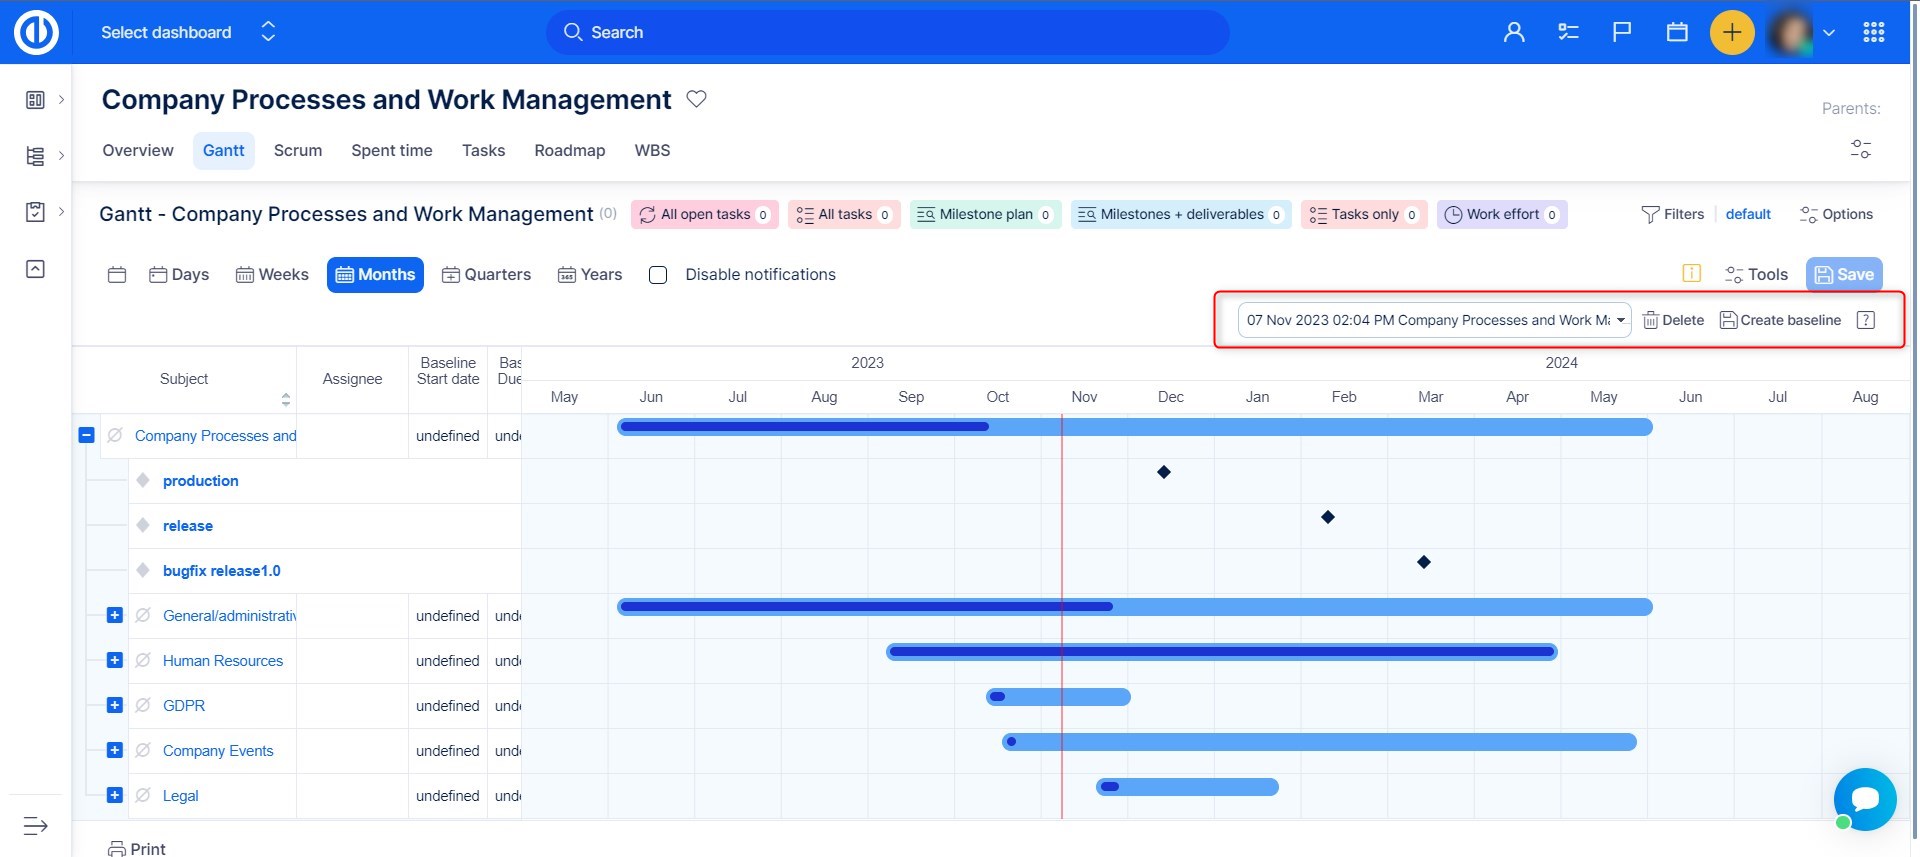Open the calendar icon in top bar

click(x=1677, y=32)
